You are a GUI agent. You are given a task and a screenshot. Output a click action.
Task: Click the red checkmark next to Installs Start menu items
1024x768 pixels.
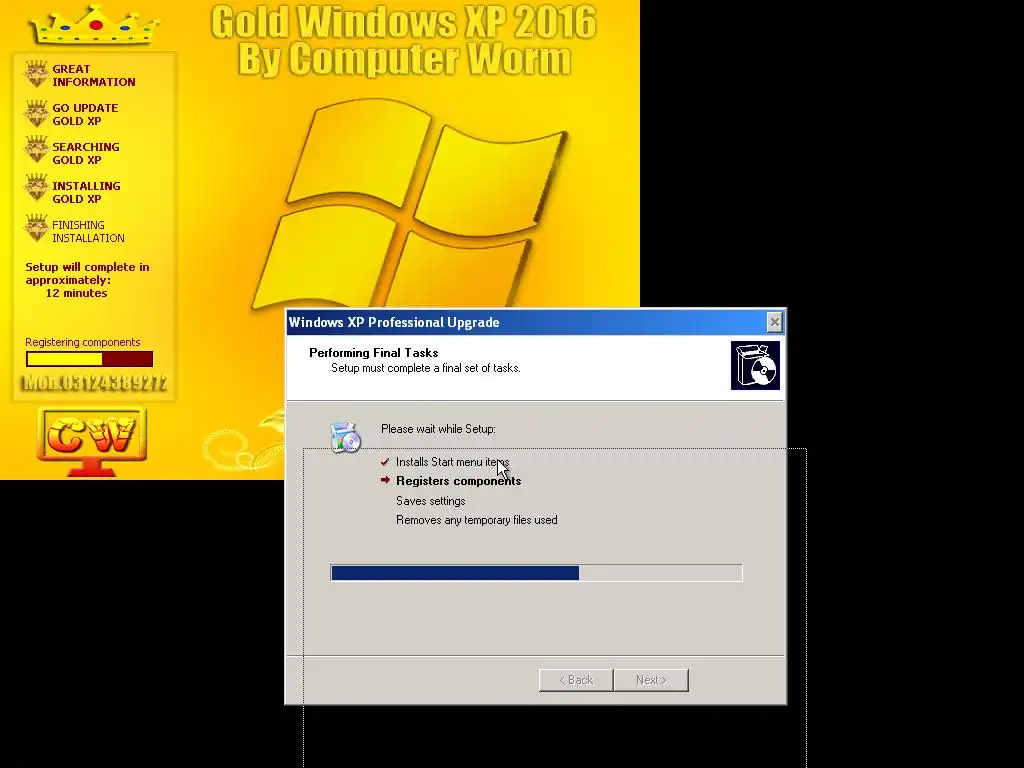coord(385,462)
